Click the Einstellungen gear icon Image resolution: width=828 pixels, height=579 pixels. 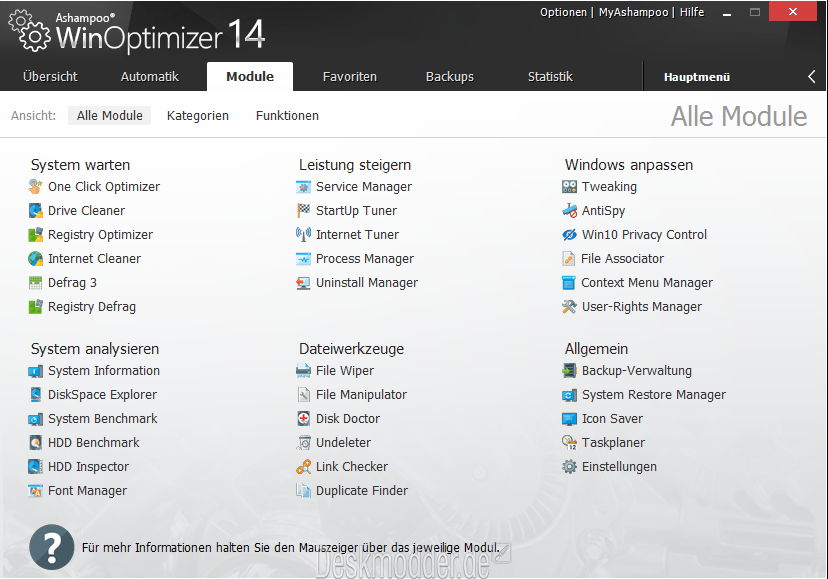pos(569,466)
